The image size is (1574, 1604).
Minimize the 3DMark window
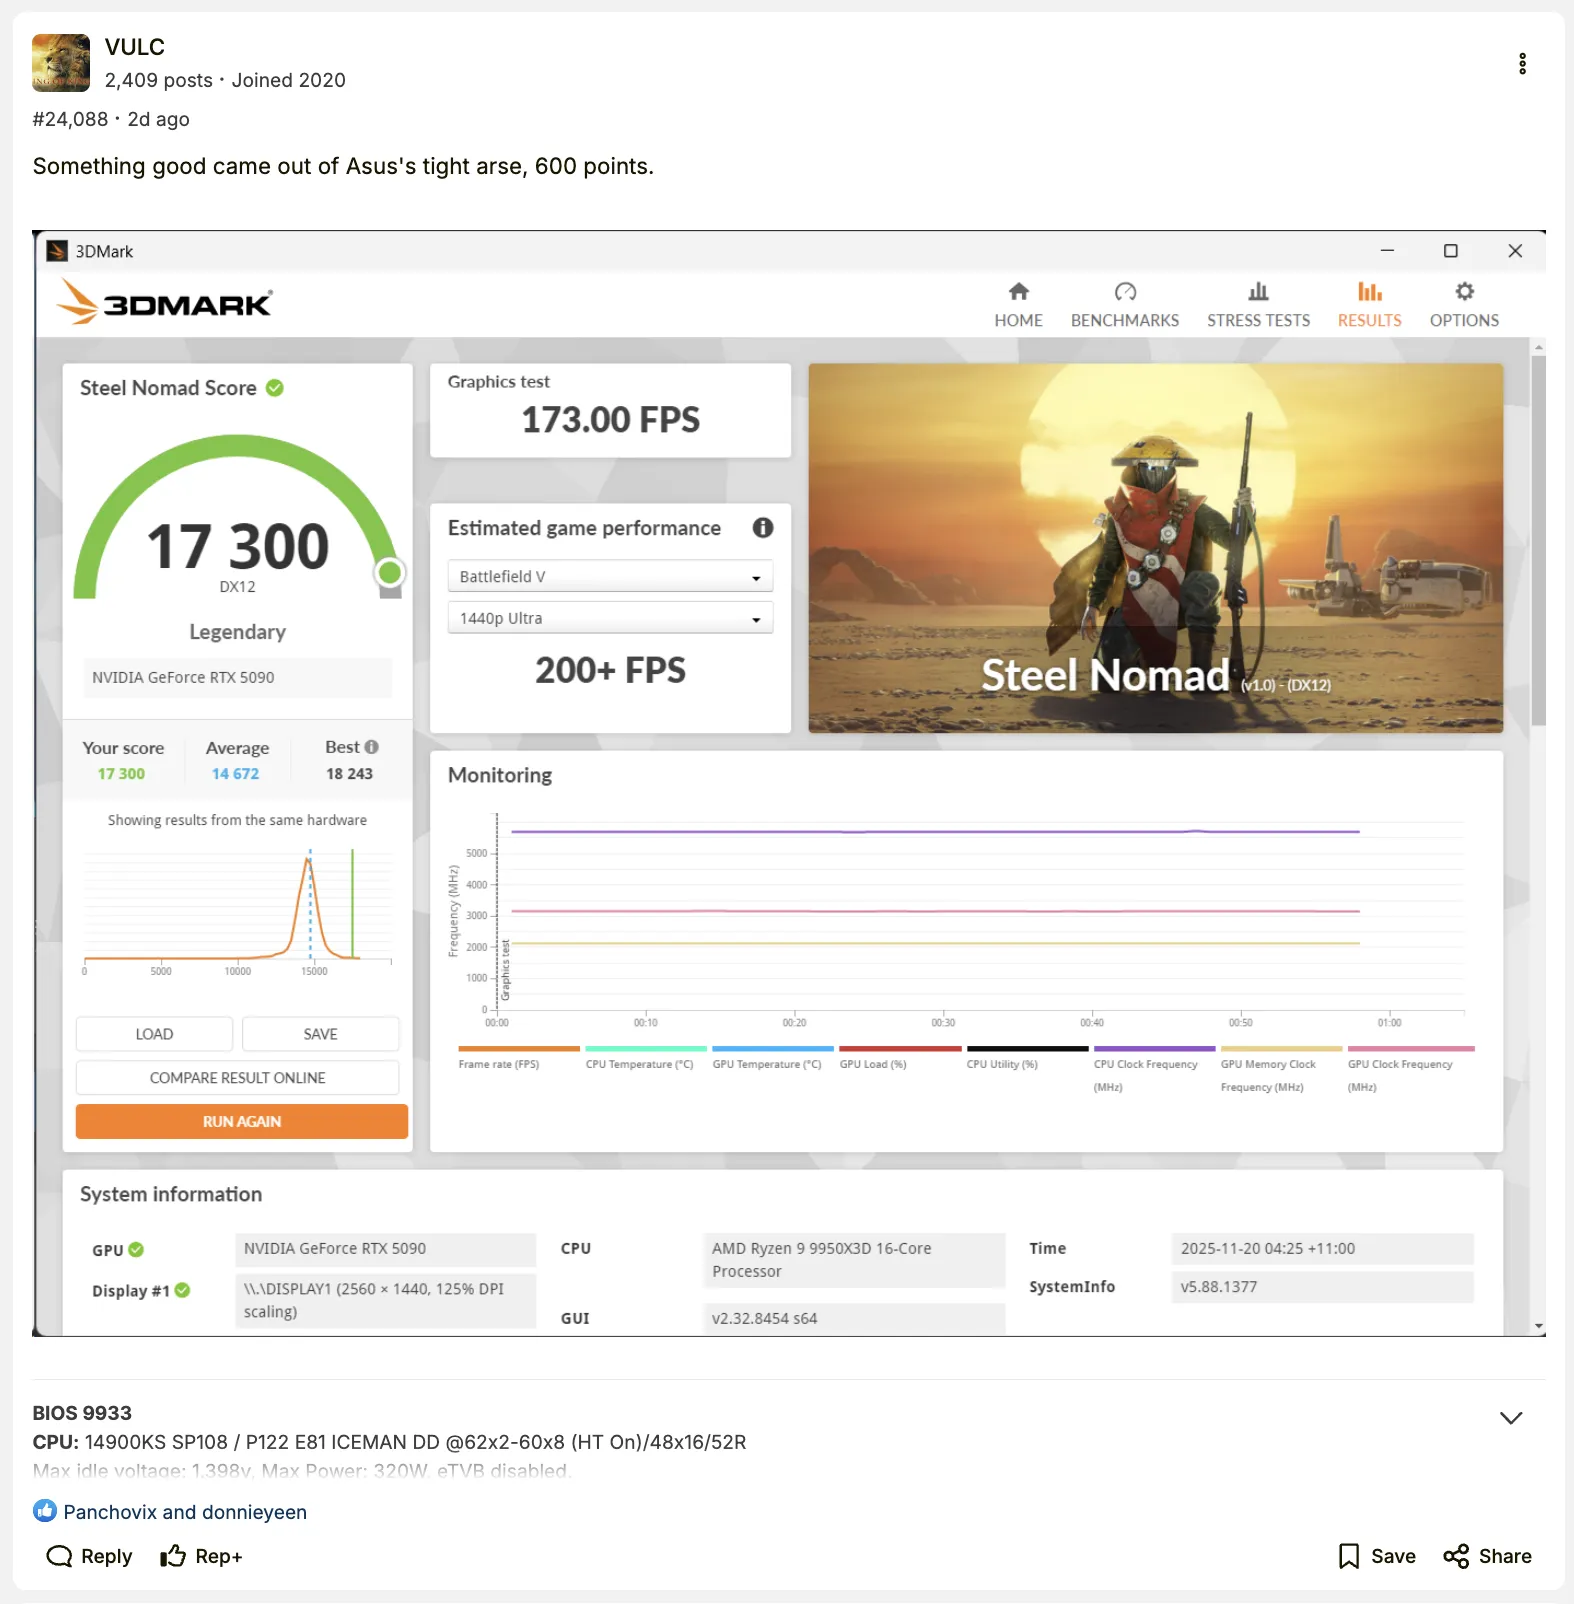coord(1387,251)
